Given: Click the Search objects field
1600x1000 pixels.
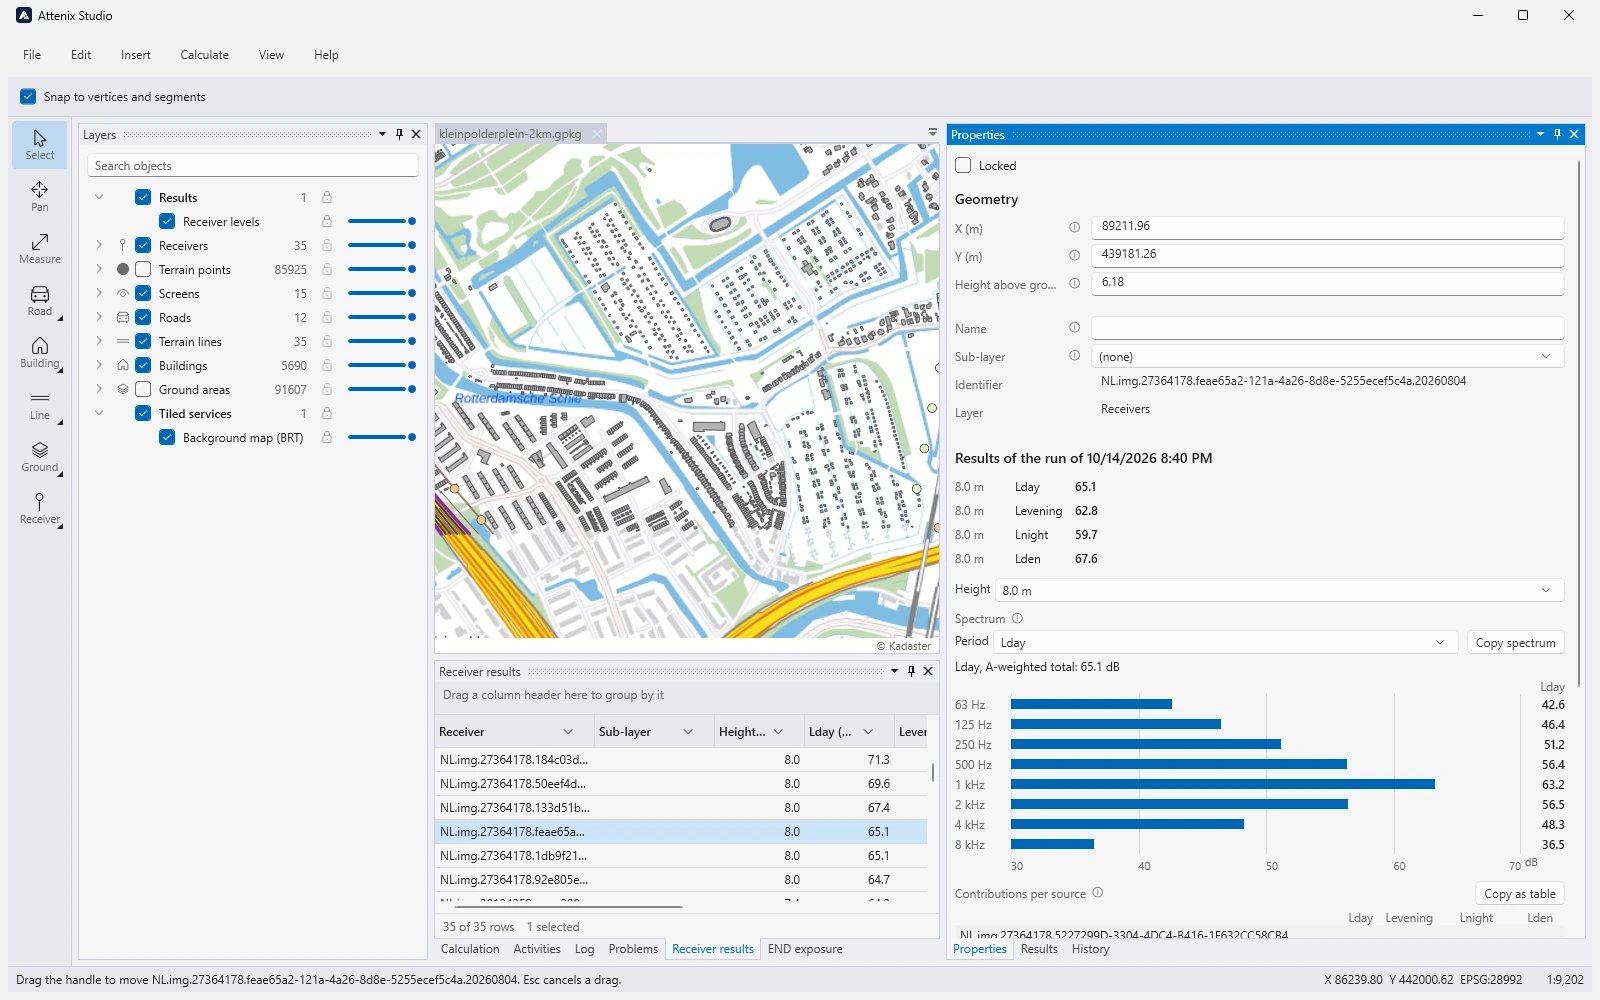Looking at the screenshot, I should coord(252,166).
